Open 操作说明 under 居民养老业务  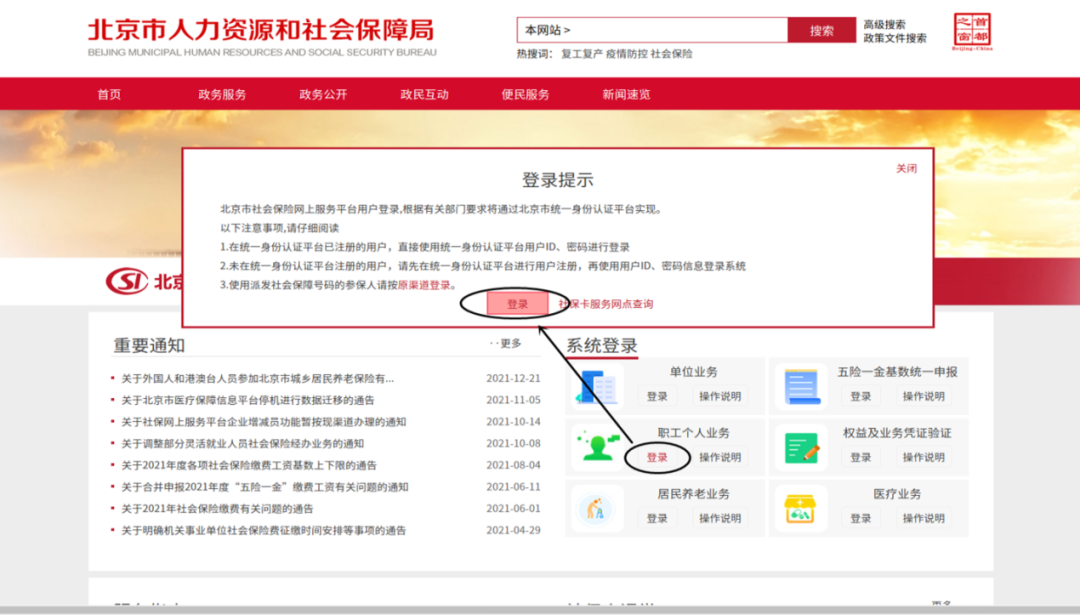point(720,518)
